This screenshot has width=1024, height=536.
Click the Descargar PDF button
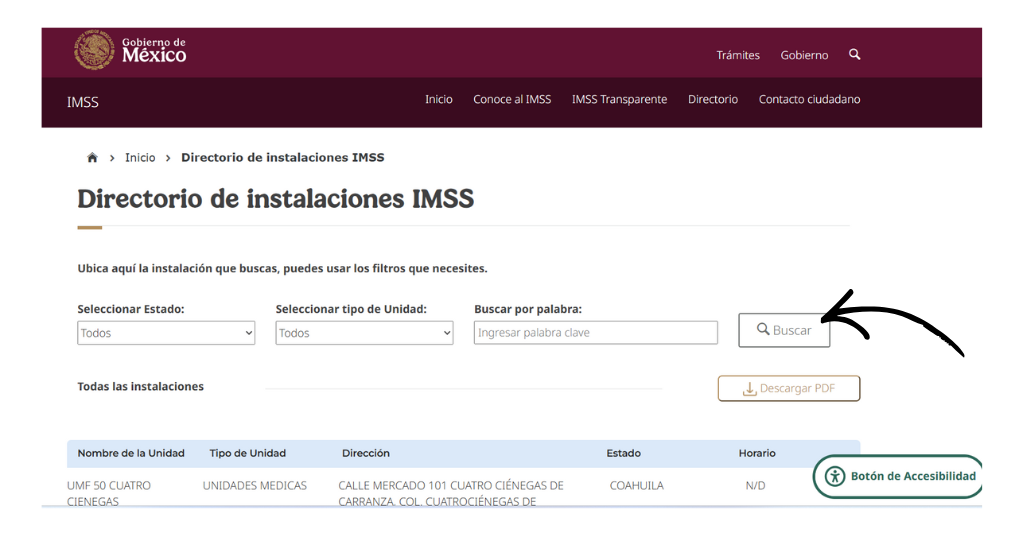(789, 388)
